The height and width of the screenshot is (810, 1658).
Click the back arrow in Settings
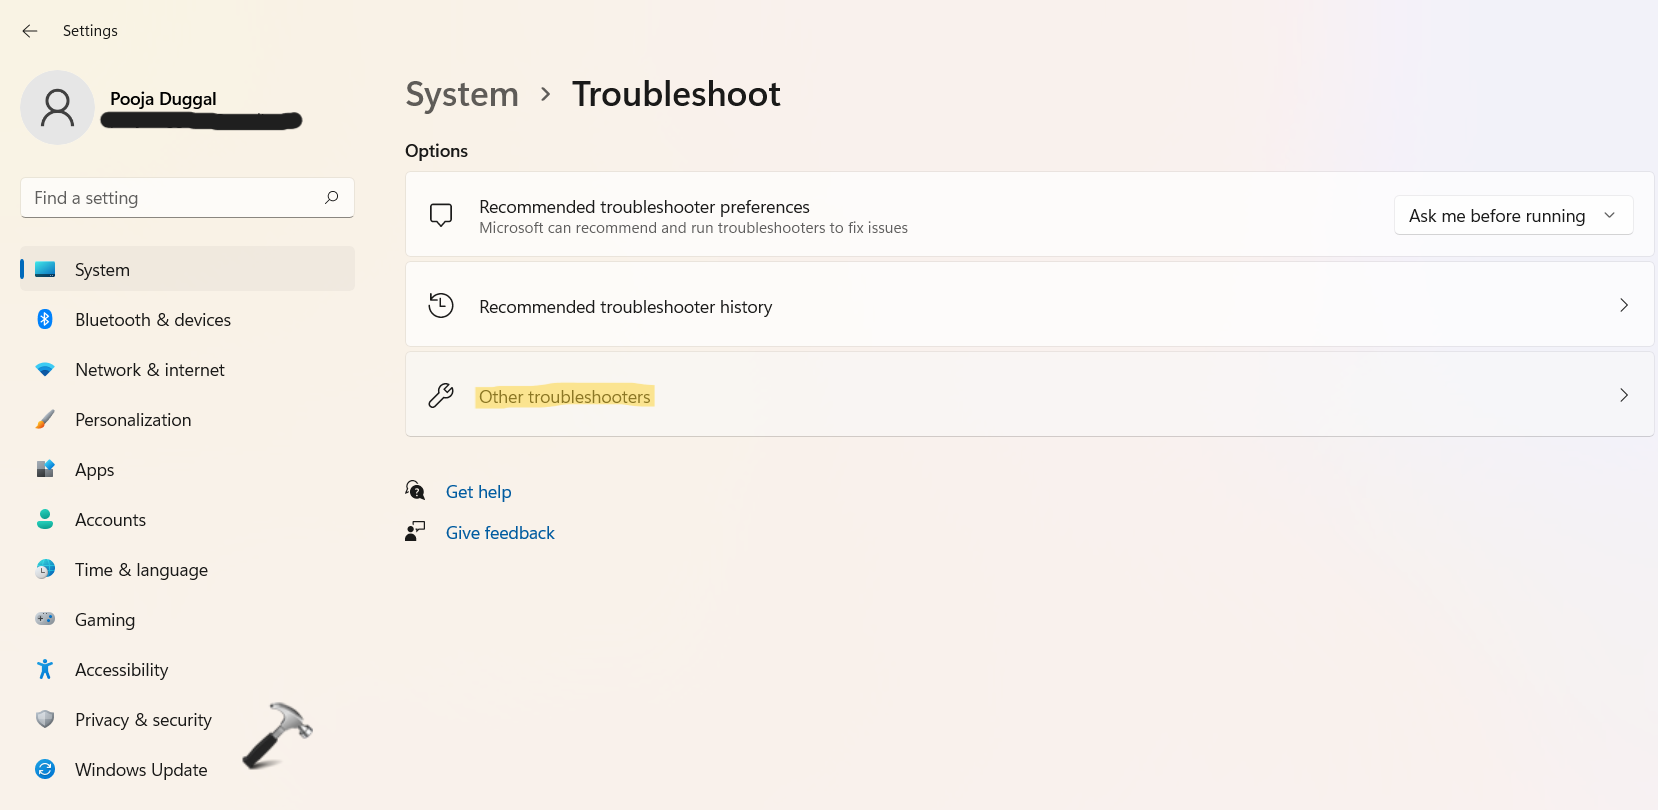pyautogui.click(x=30, y=31)
